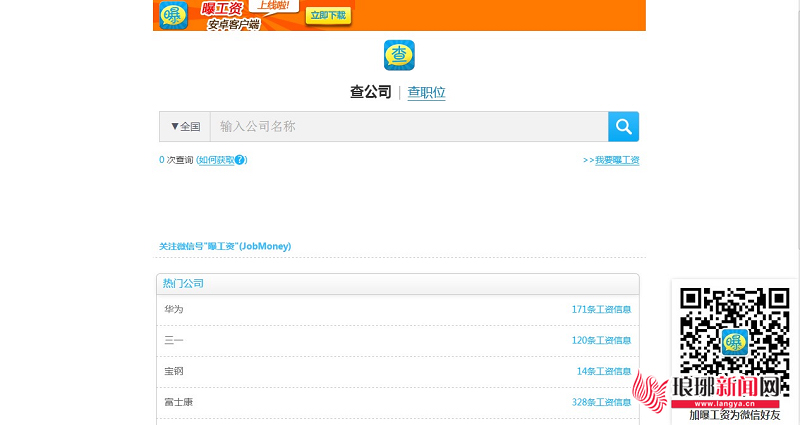Click the blue question mark help icon
The height and width of the screenshot is (425, 800).
click(x=240, y=160)
